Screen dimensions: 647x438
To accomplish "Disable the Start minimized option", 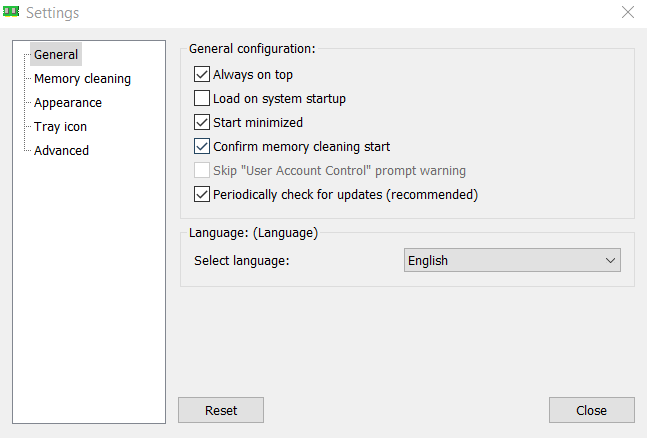I will (202, 122).
